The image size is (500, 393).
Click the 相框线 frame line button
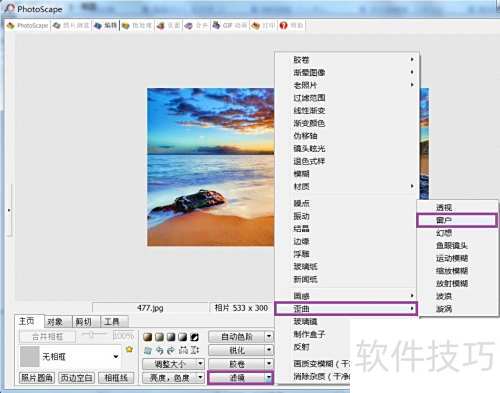coord(117,378)
